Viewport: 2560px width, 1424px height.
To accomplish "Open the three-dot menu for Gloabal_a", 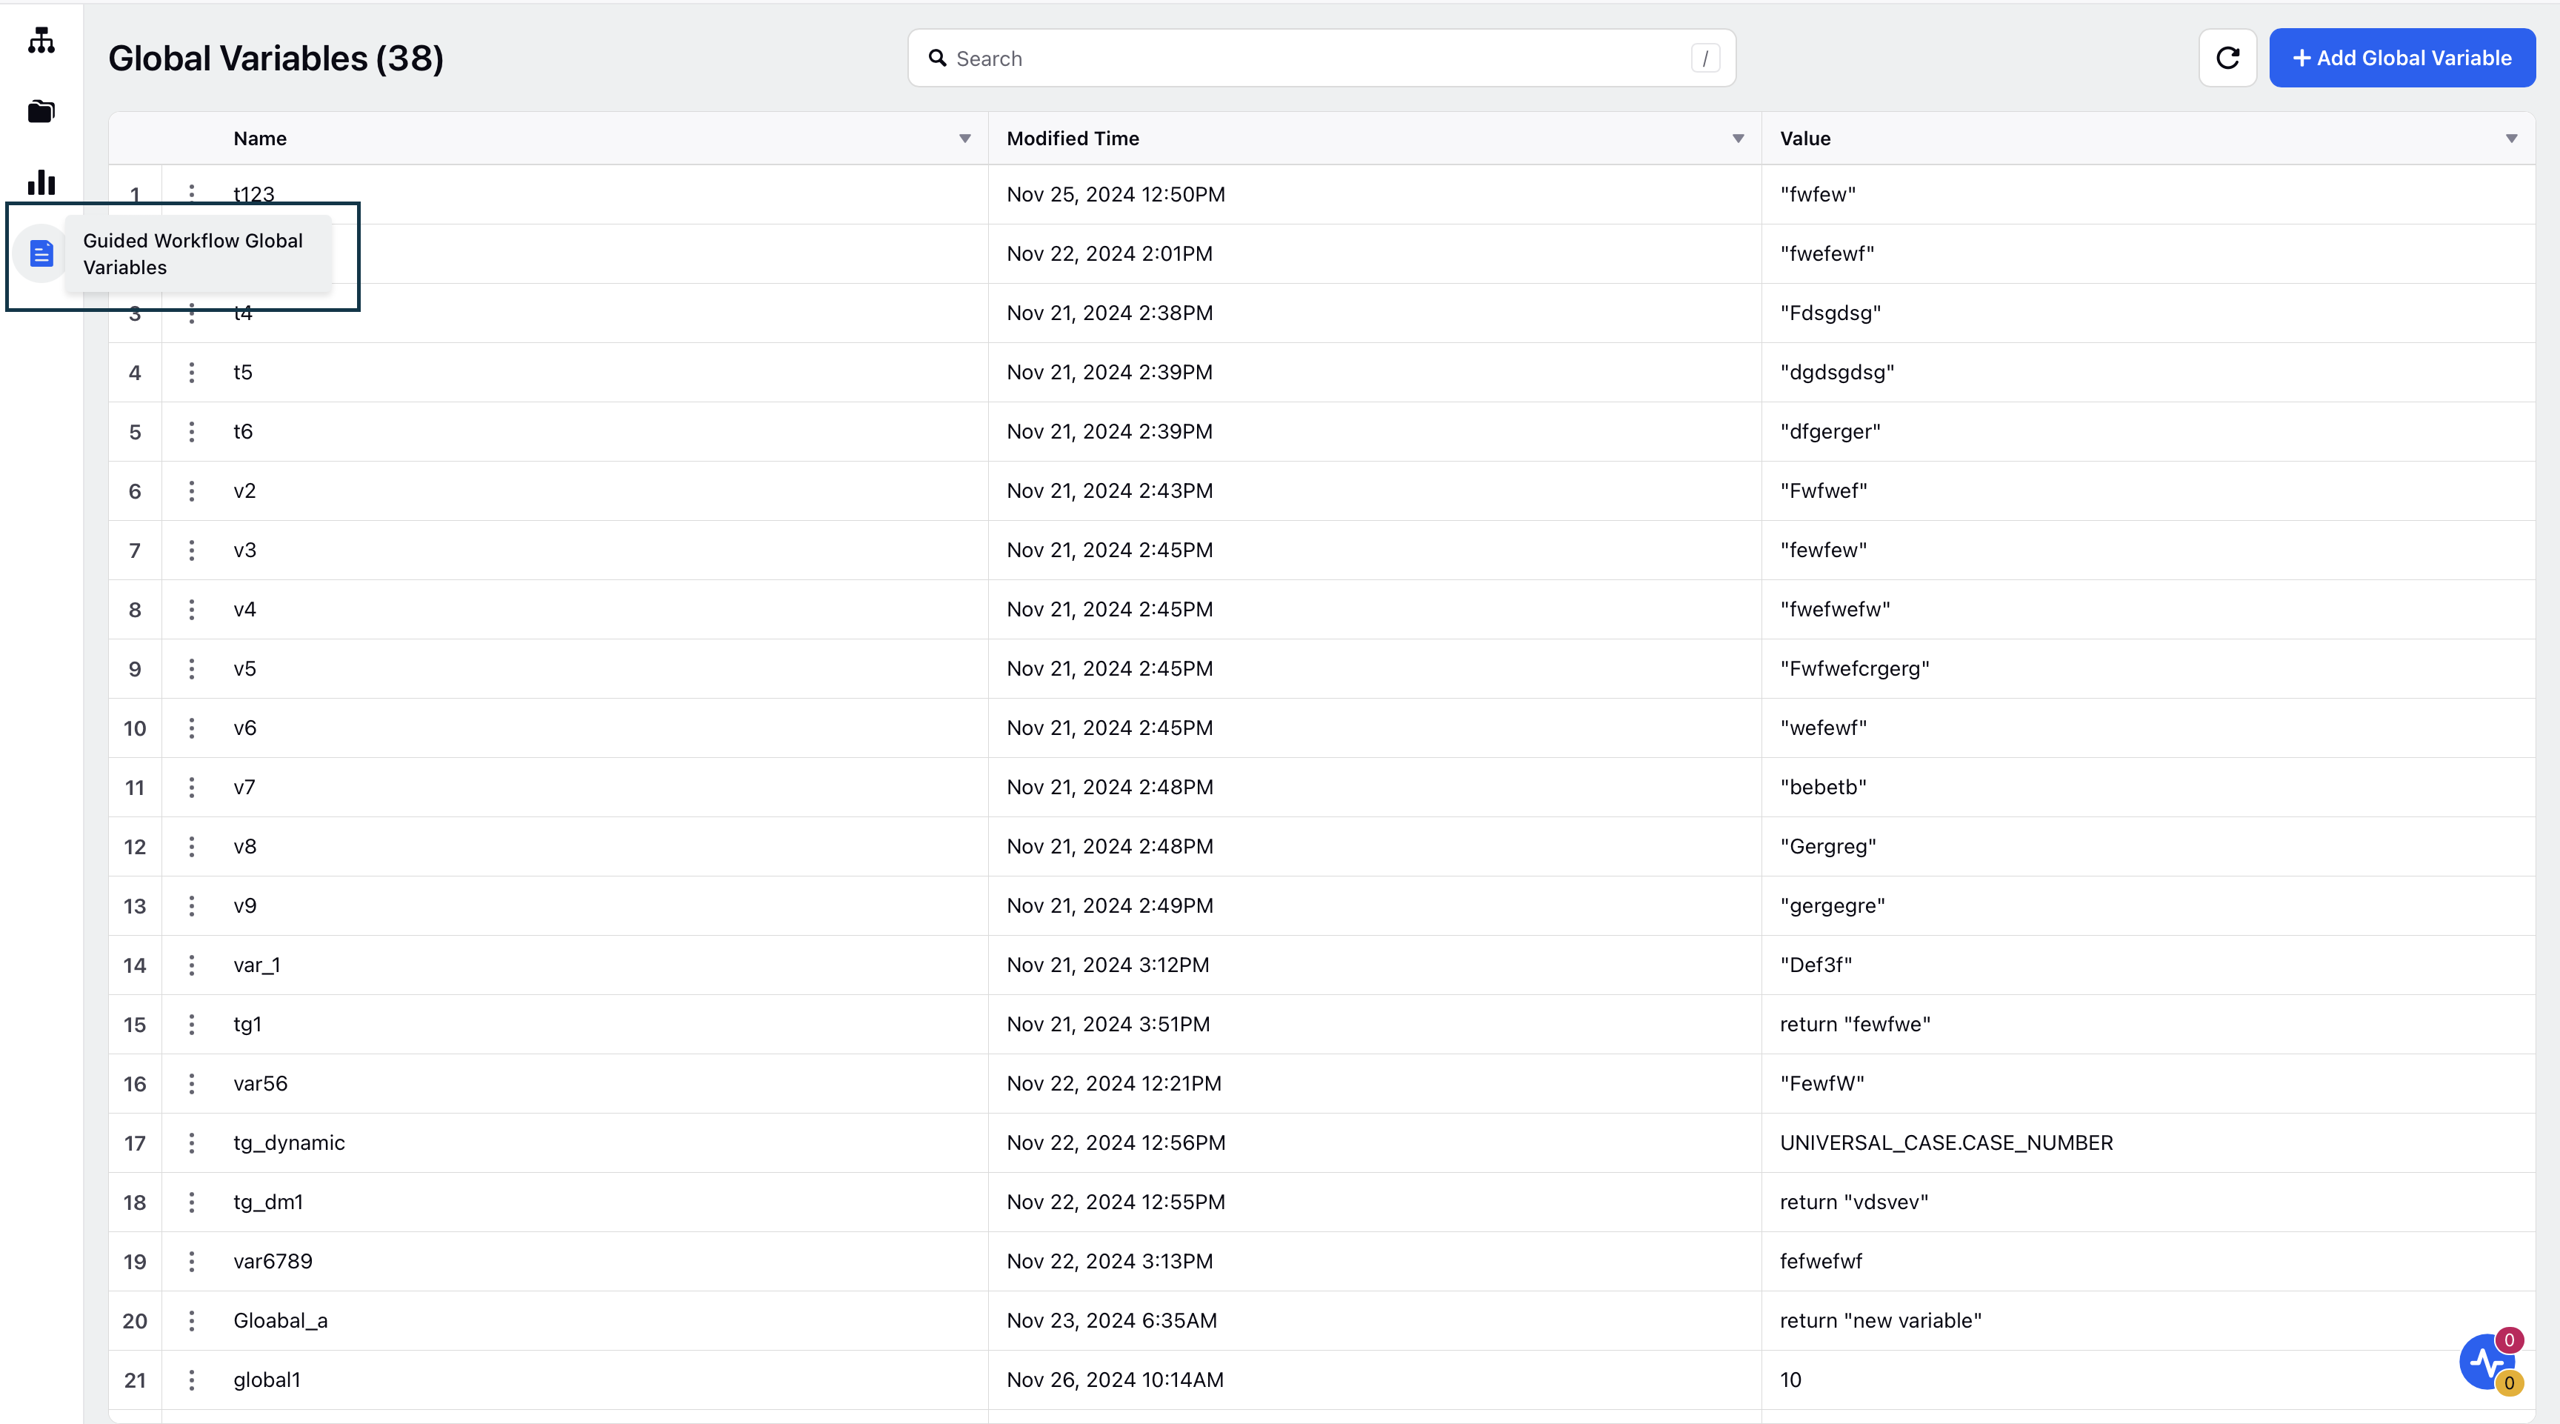I will (x=191, y=1321).
